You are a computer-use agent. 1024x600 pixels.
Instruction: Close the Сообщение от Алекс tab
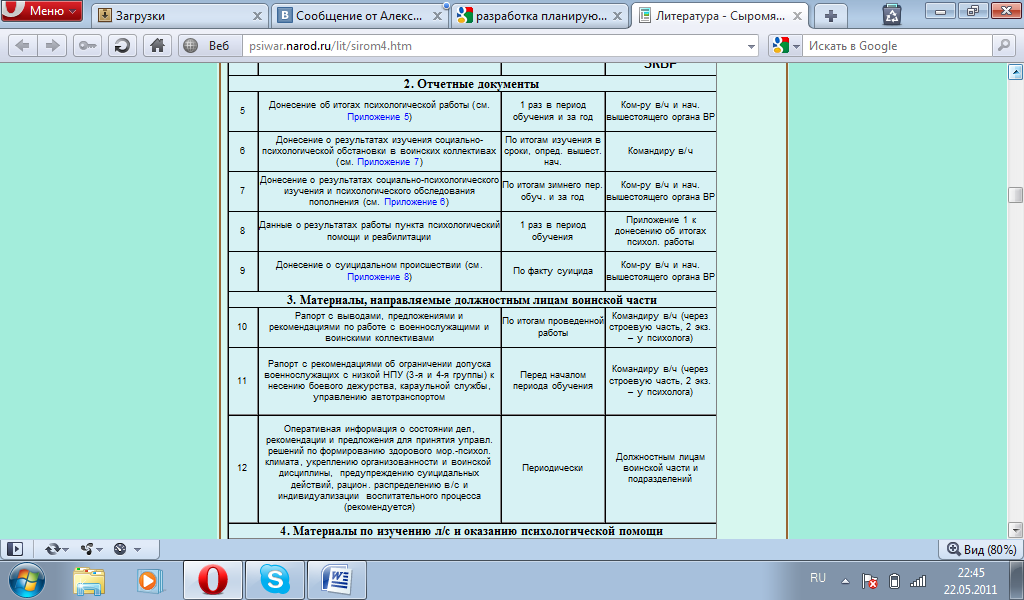coord(438,16)
